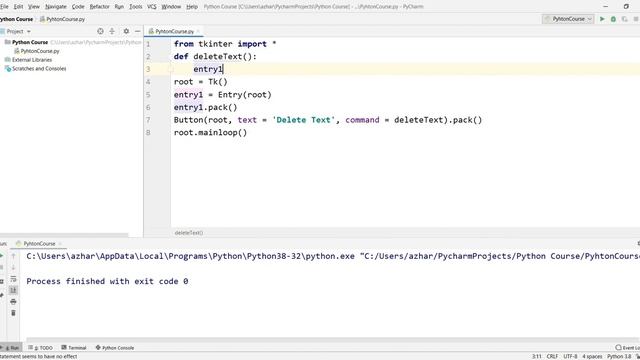This screenshot has width=640, height=360.
Task: Click the 'Delete Text' string in code
Action: click(304, 120)
